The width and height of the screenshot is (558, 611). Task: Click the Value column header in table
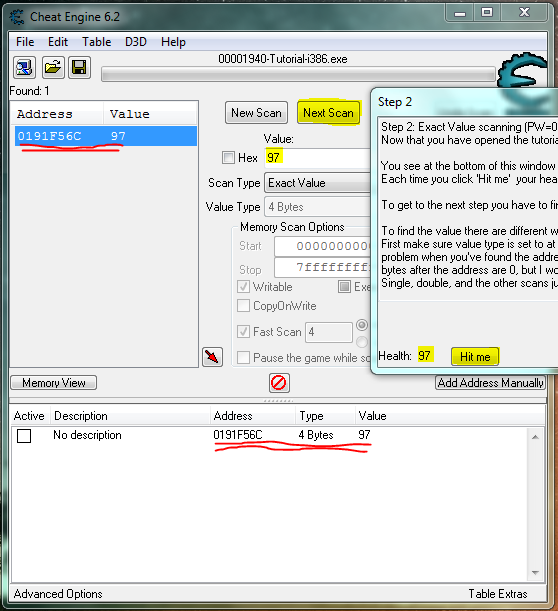pos(450,416)
